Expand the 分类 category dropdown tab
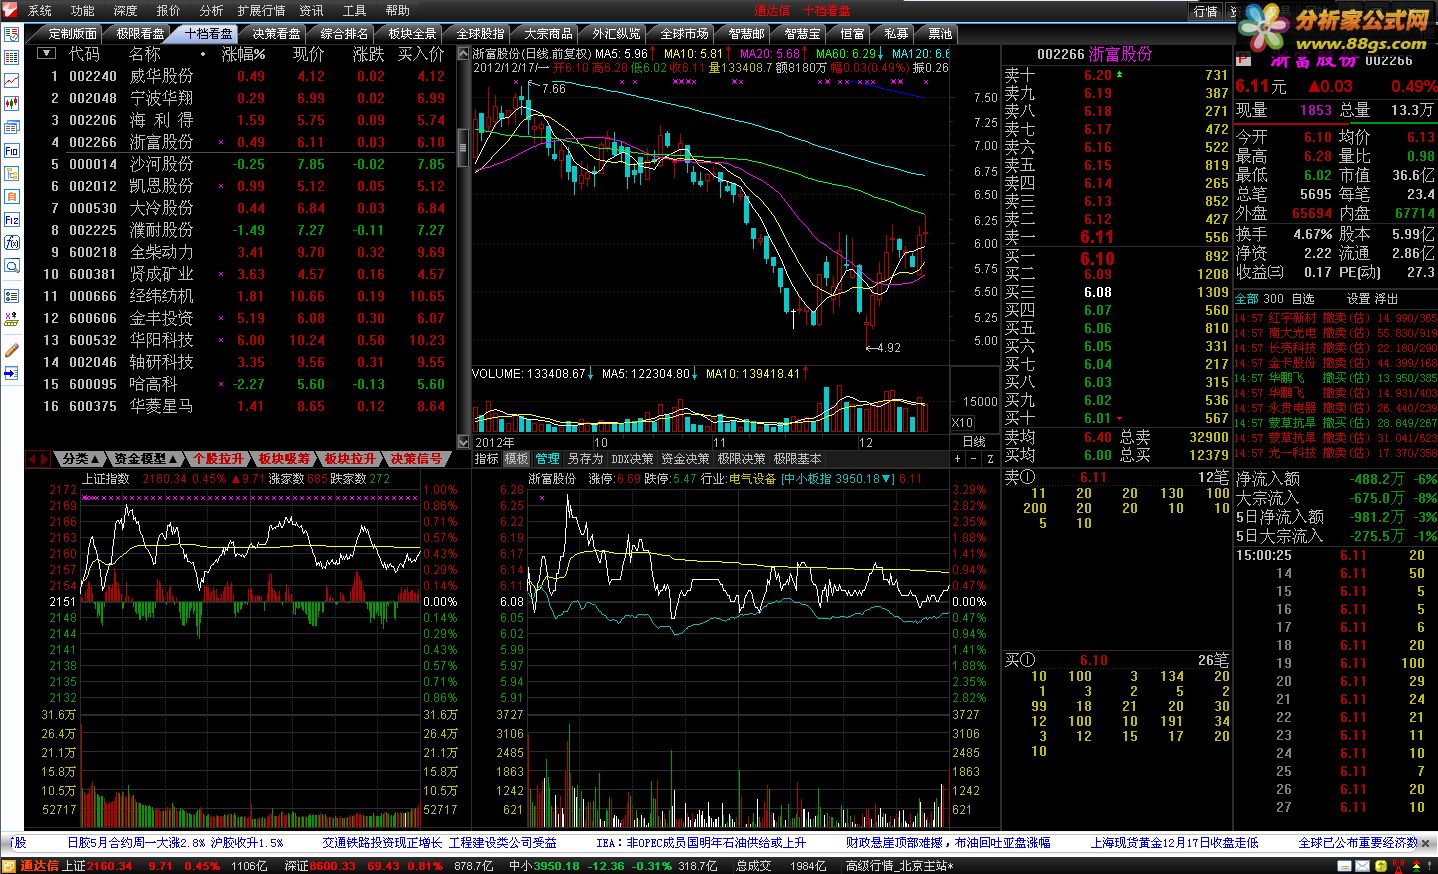The height and width of the screenshot is (874, 1438). point(79,459)
